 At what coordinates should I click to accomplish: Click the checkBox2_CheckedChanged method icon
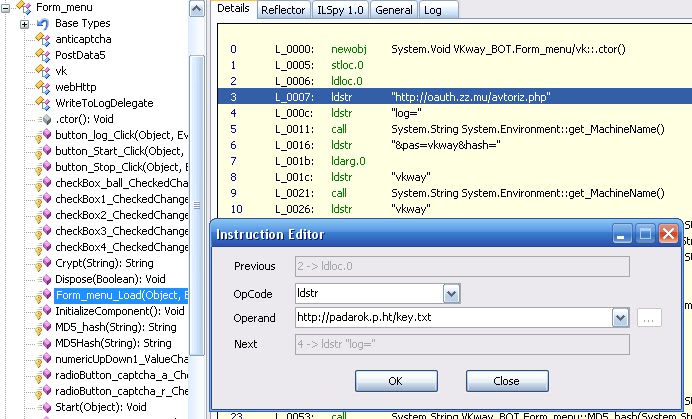point(44,215)
